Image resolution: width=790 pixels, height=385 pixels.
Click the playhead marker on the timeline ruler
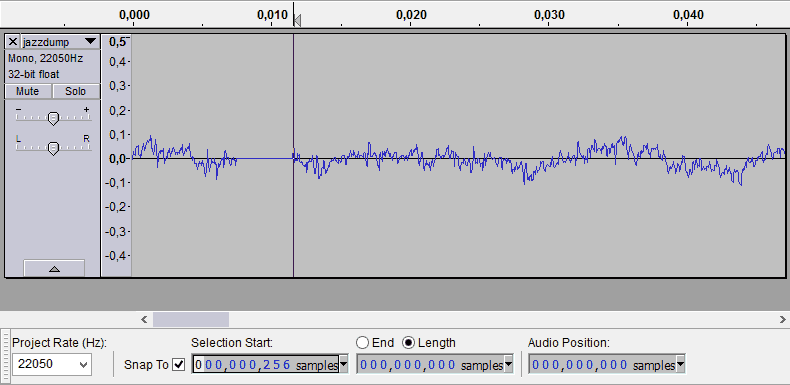click(297, 20)
